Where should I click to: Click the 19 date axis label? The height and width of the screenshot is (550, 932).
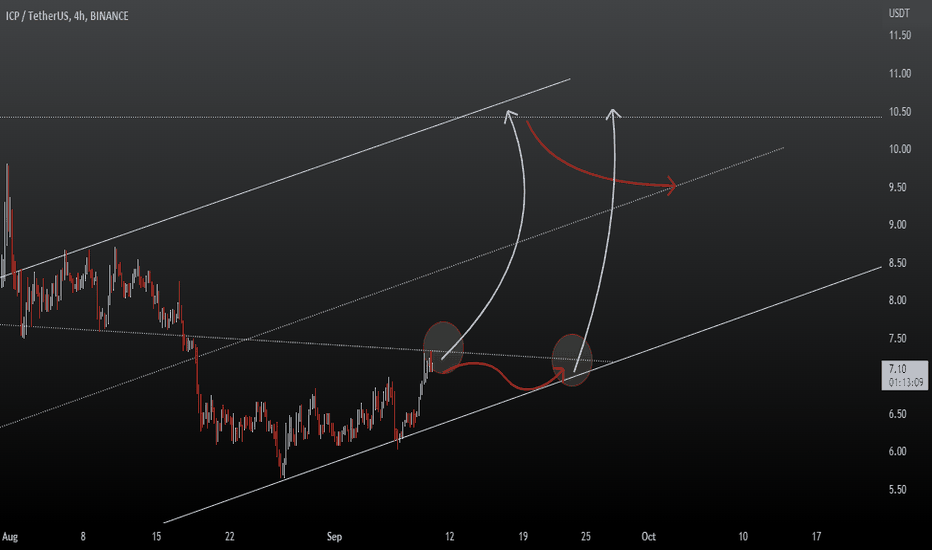(523, 536)
